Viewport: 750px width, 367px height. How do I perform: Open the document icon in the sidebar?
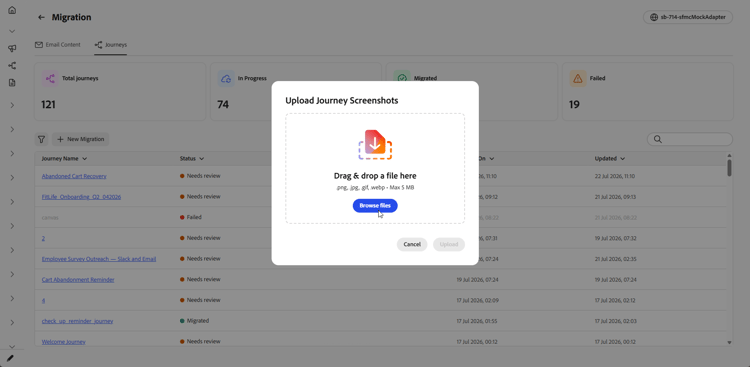[x=12, y=83]
